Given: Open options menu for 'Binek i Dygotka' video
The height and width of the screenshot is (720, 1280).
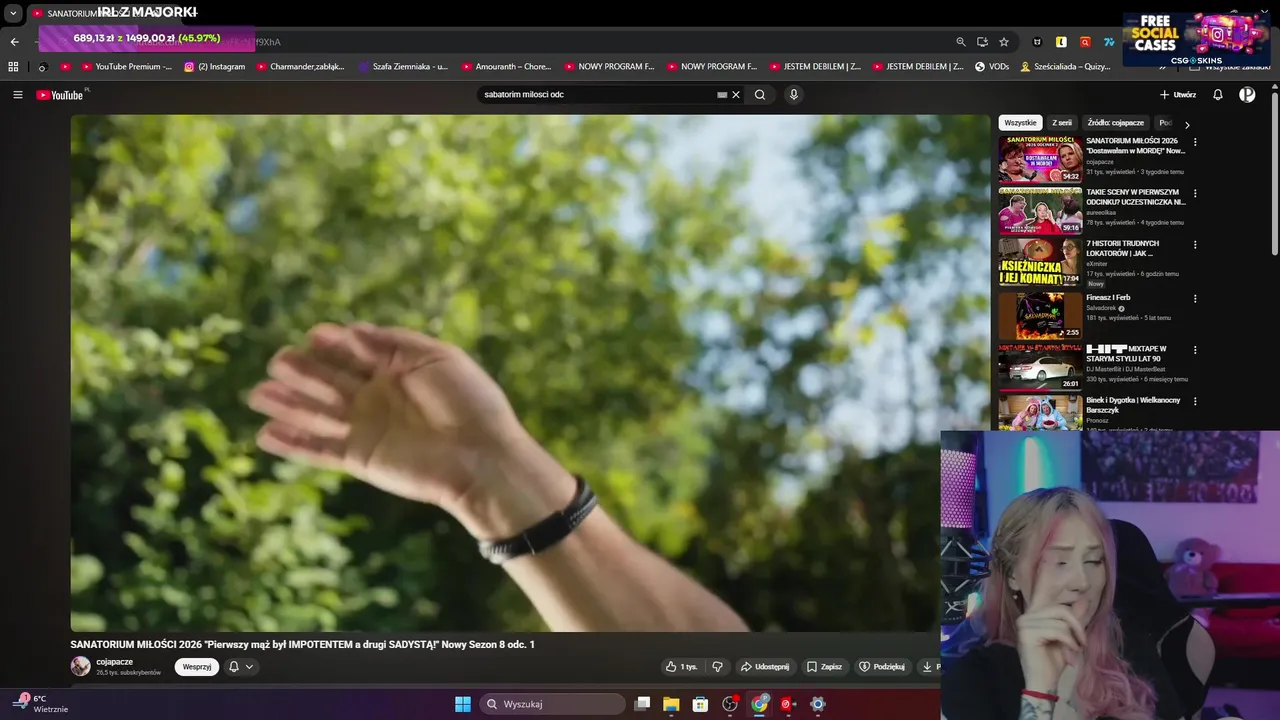Looking at the screenshot, I should click(1195, 401).
